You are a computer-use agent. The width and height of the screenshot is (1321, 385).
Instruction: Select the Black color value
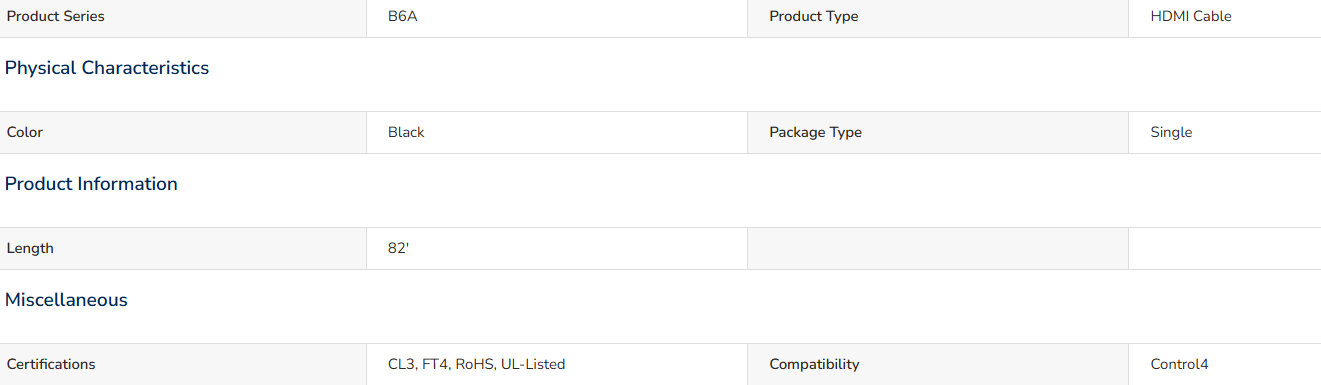tap(406, 132)
